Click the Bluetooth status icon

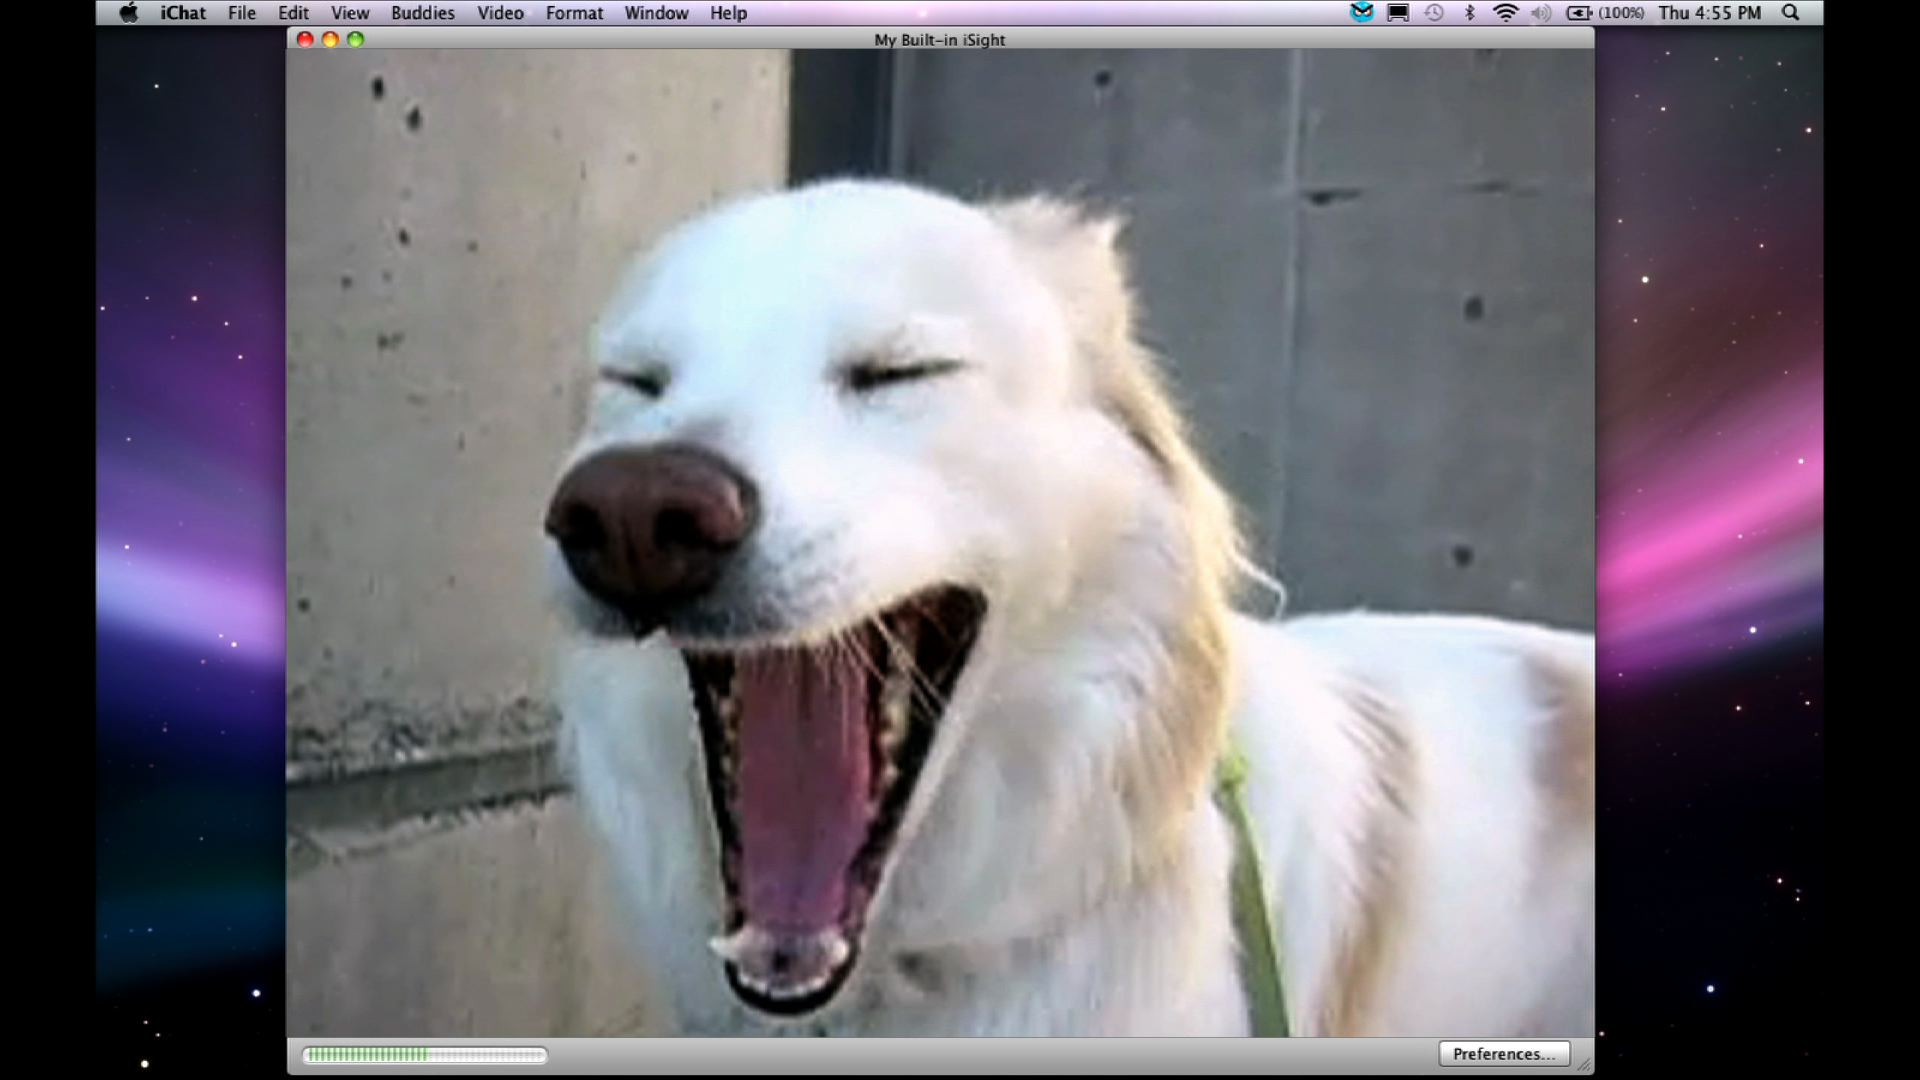1469,13
